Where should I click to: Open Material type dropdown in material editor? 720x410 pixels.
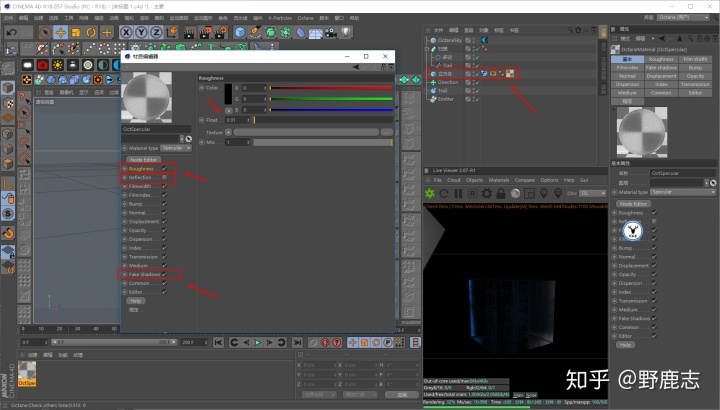[x=176, y=148]
